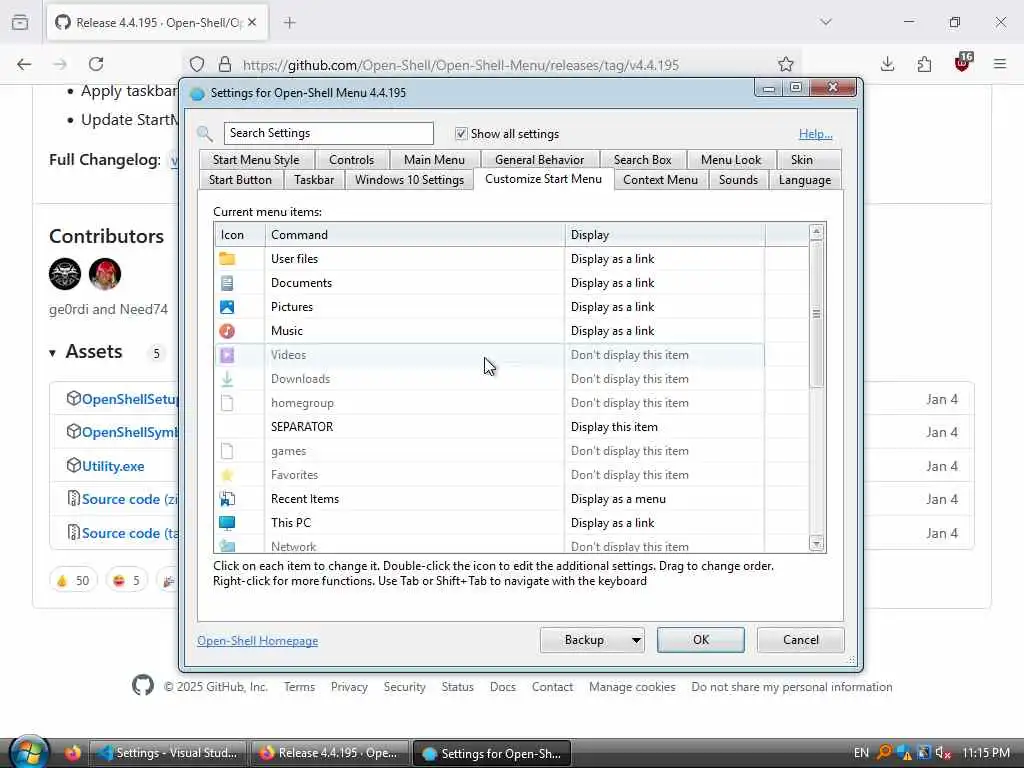This screenshot has width=1024, height=768.
Task: Click the search magnifier icon in Settings
Action: [x=205, y=134]
